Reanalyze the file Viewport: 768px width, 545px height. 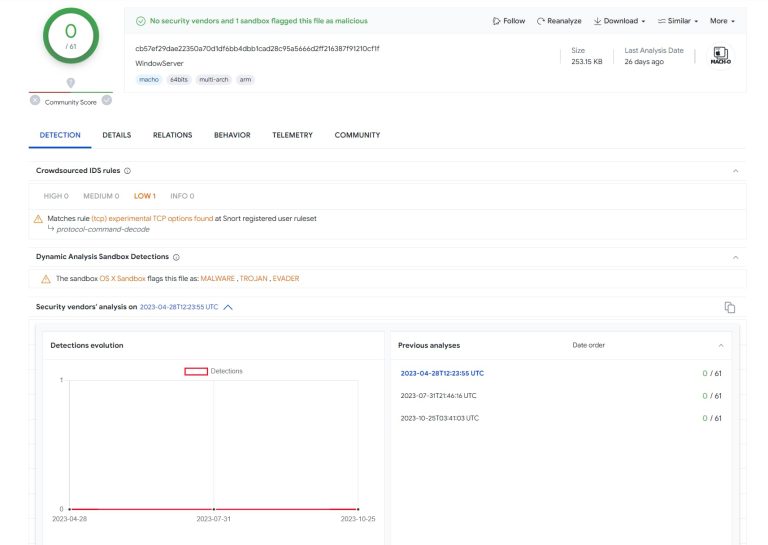click(x=559, y=21)
